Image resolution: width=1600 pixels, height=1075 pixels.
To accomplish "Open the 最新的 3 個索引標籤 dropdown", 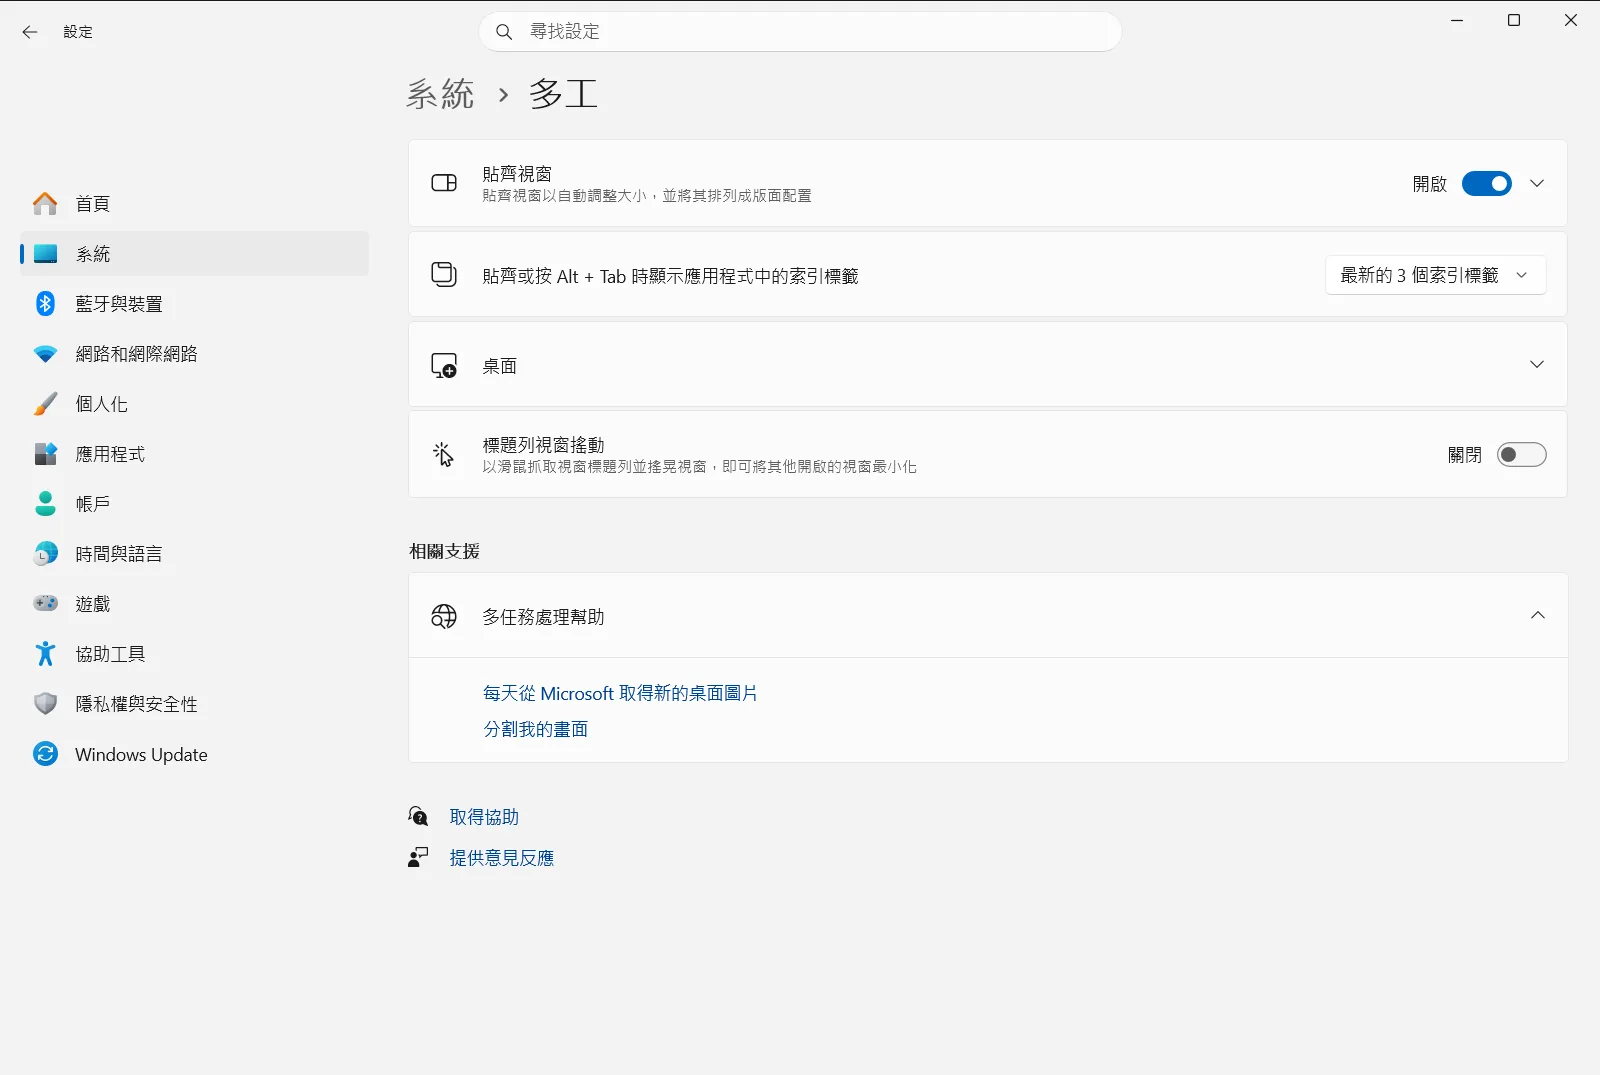I will (1435, 275).
